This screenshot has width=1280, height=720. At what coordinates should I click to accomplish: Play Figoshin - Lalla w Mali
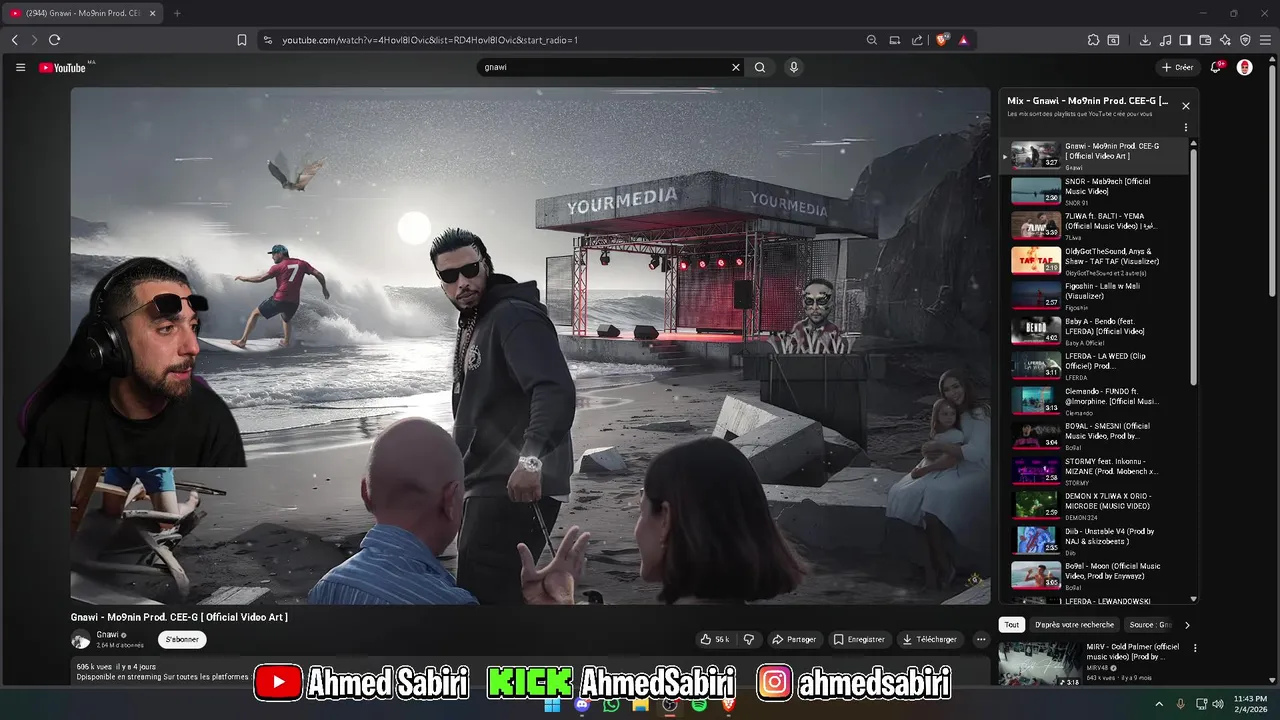point(1094,295)
